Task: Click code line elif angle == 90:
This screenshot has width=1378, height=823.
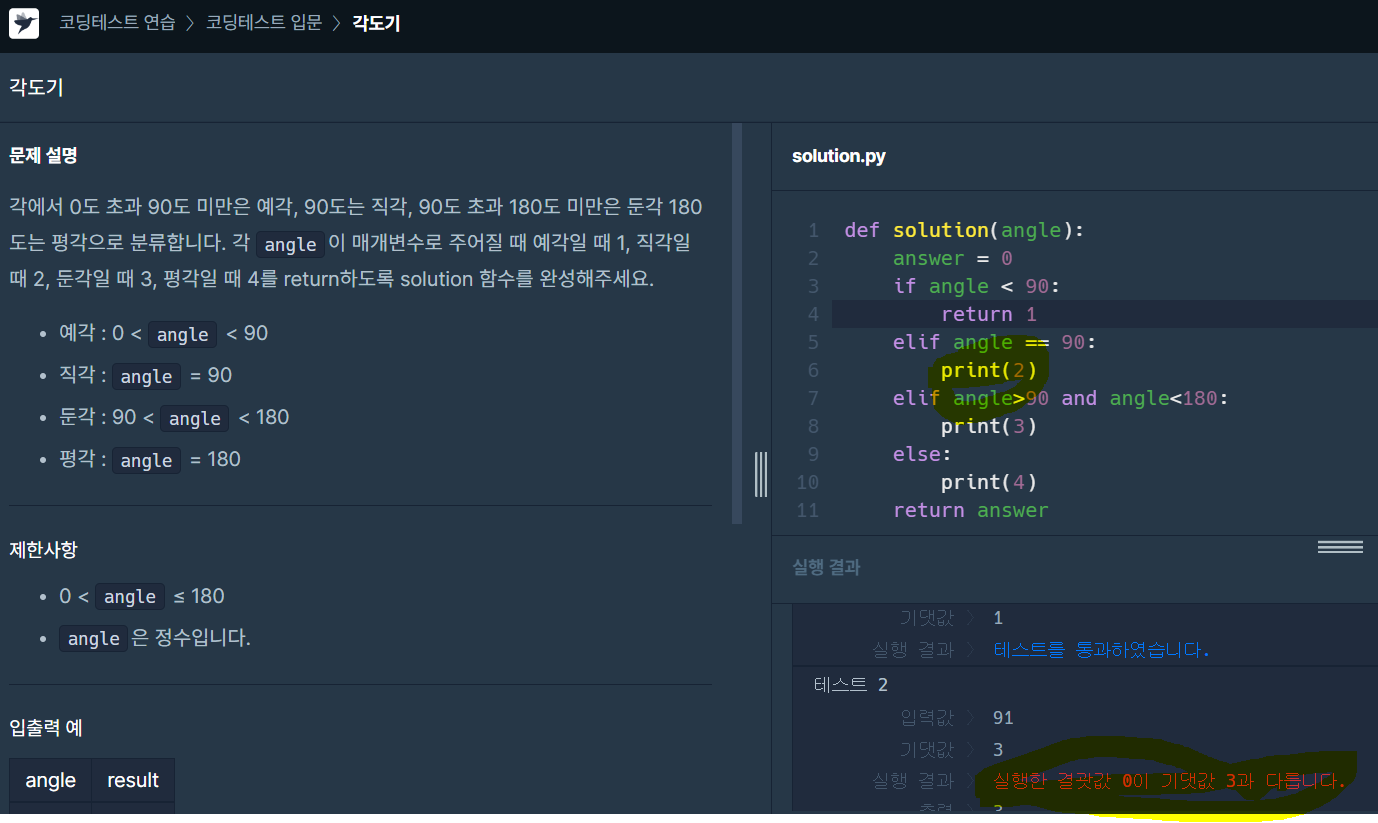Action: point(995,342)
